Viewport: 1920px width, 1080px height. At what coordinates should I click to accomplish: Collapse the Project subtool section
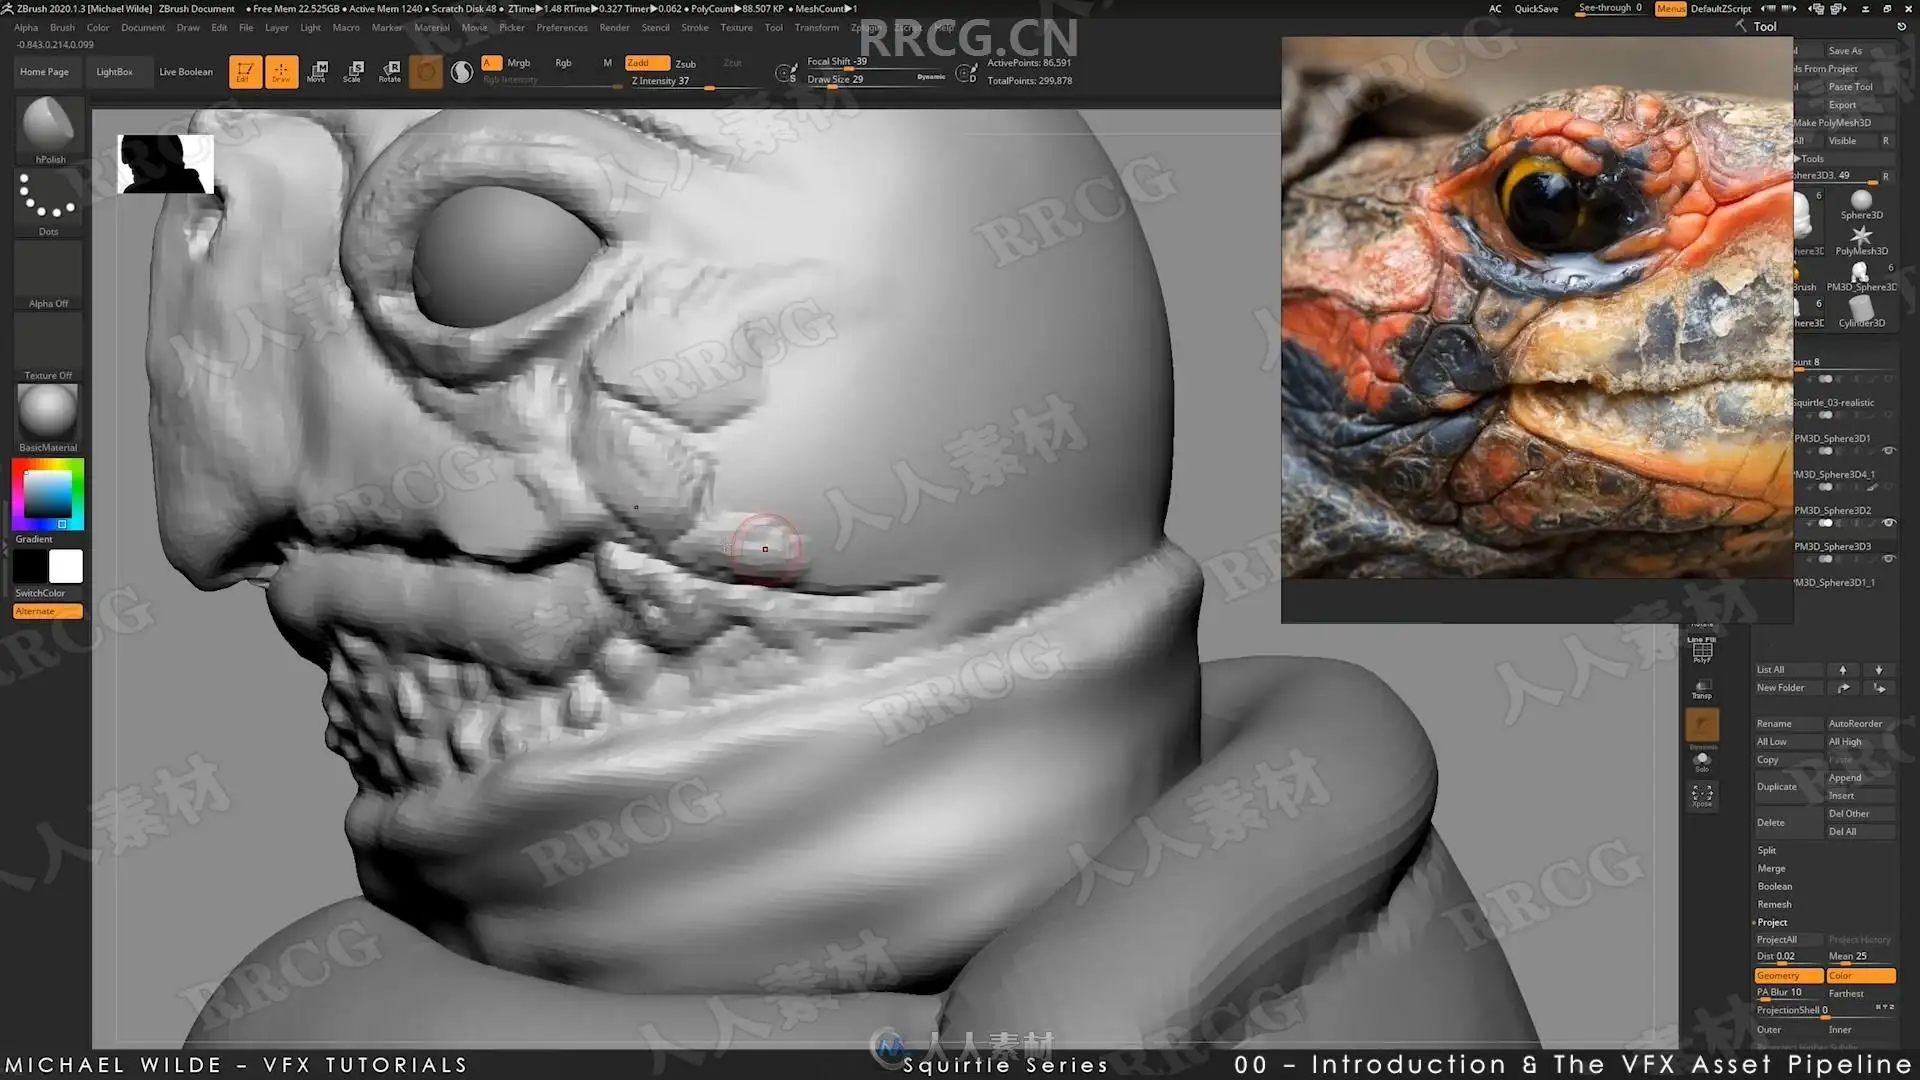click(x=1772, y=923)
